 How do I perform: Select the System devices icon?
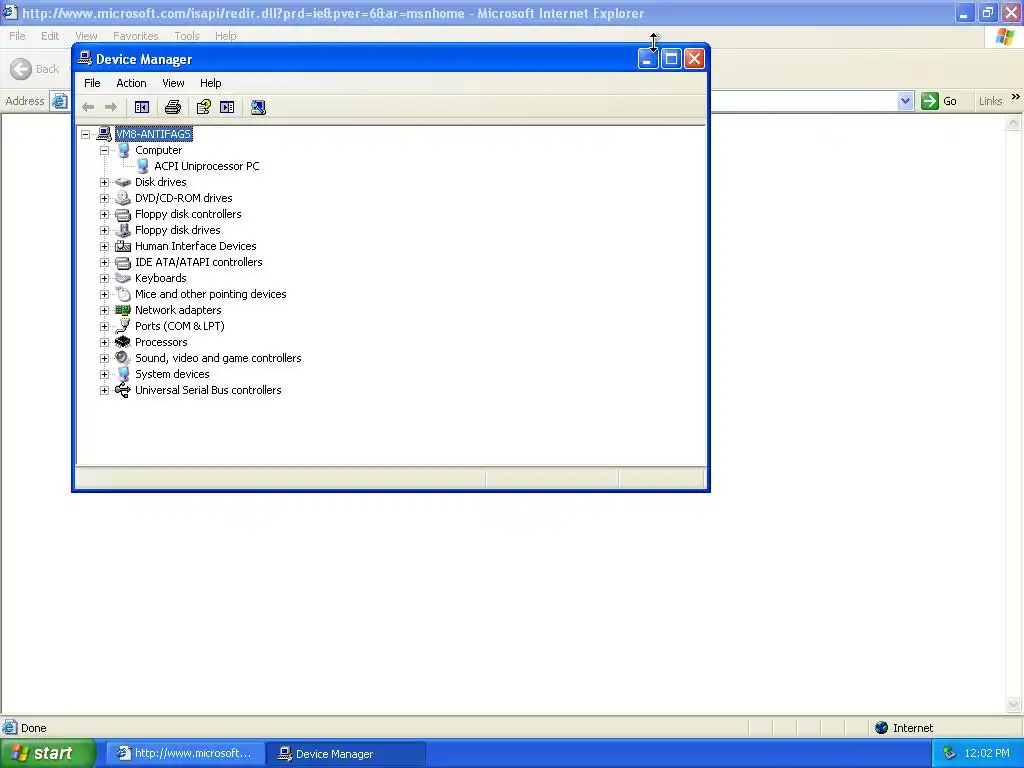click(123, 374)
